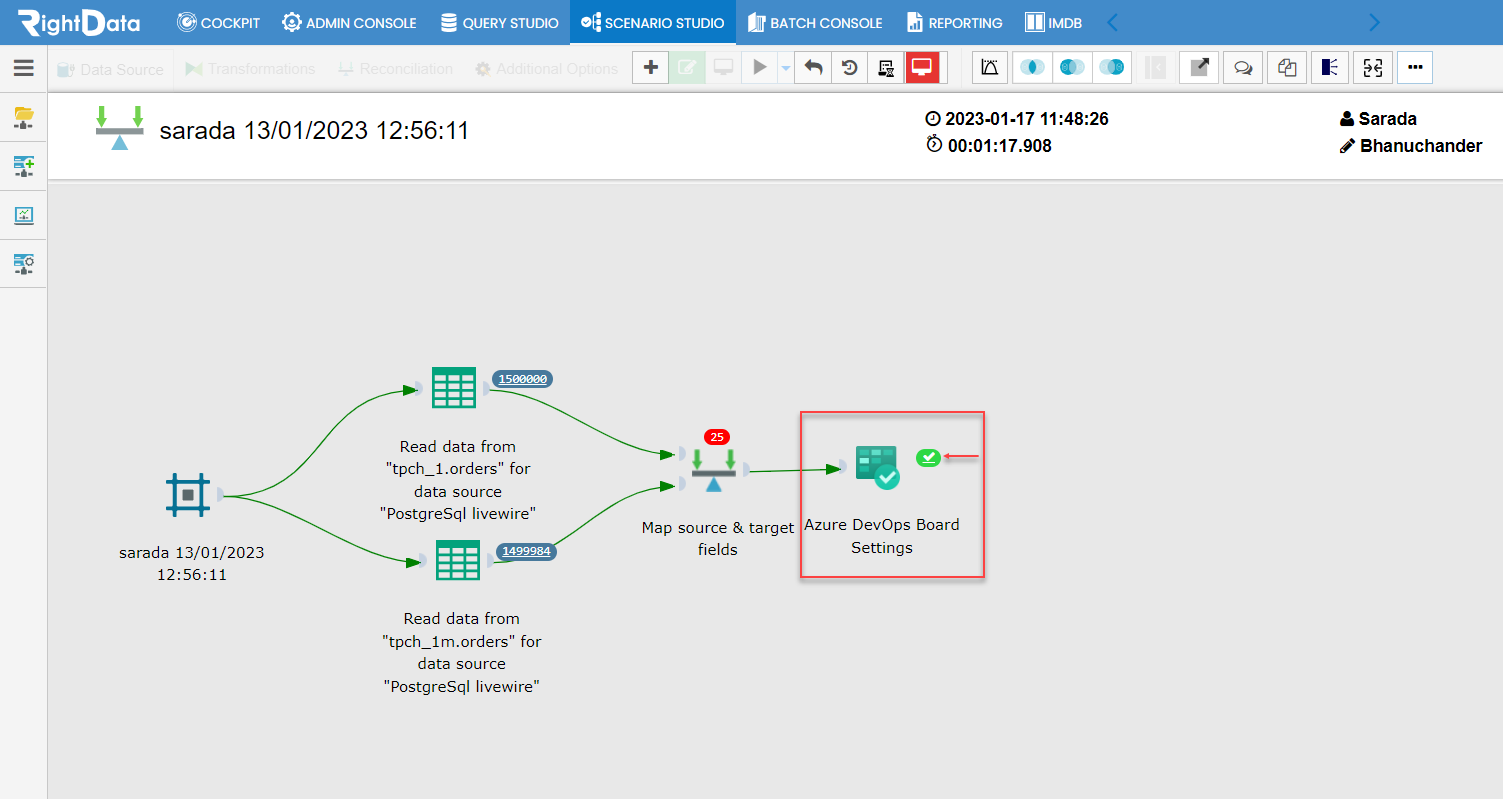Select the sarada scenario start node
The width and height of the screenshot is (1503, 799).
[x=189, y=494]
